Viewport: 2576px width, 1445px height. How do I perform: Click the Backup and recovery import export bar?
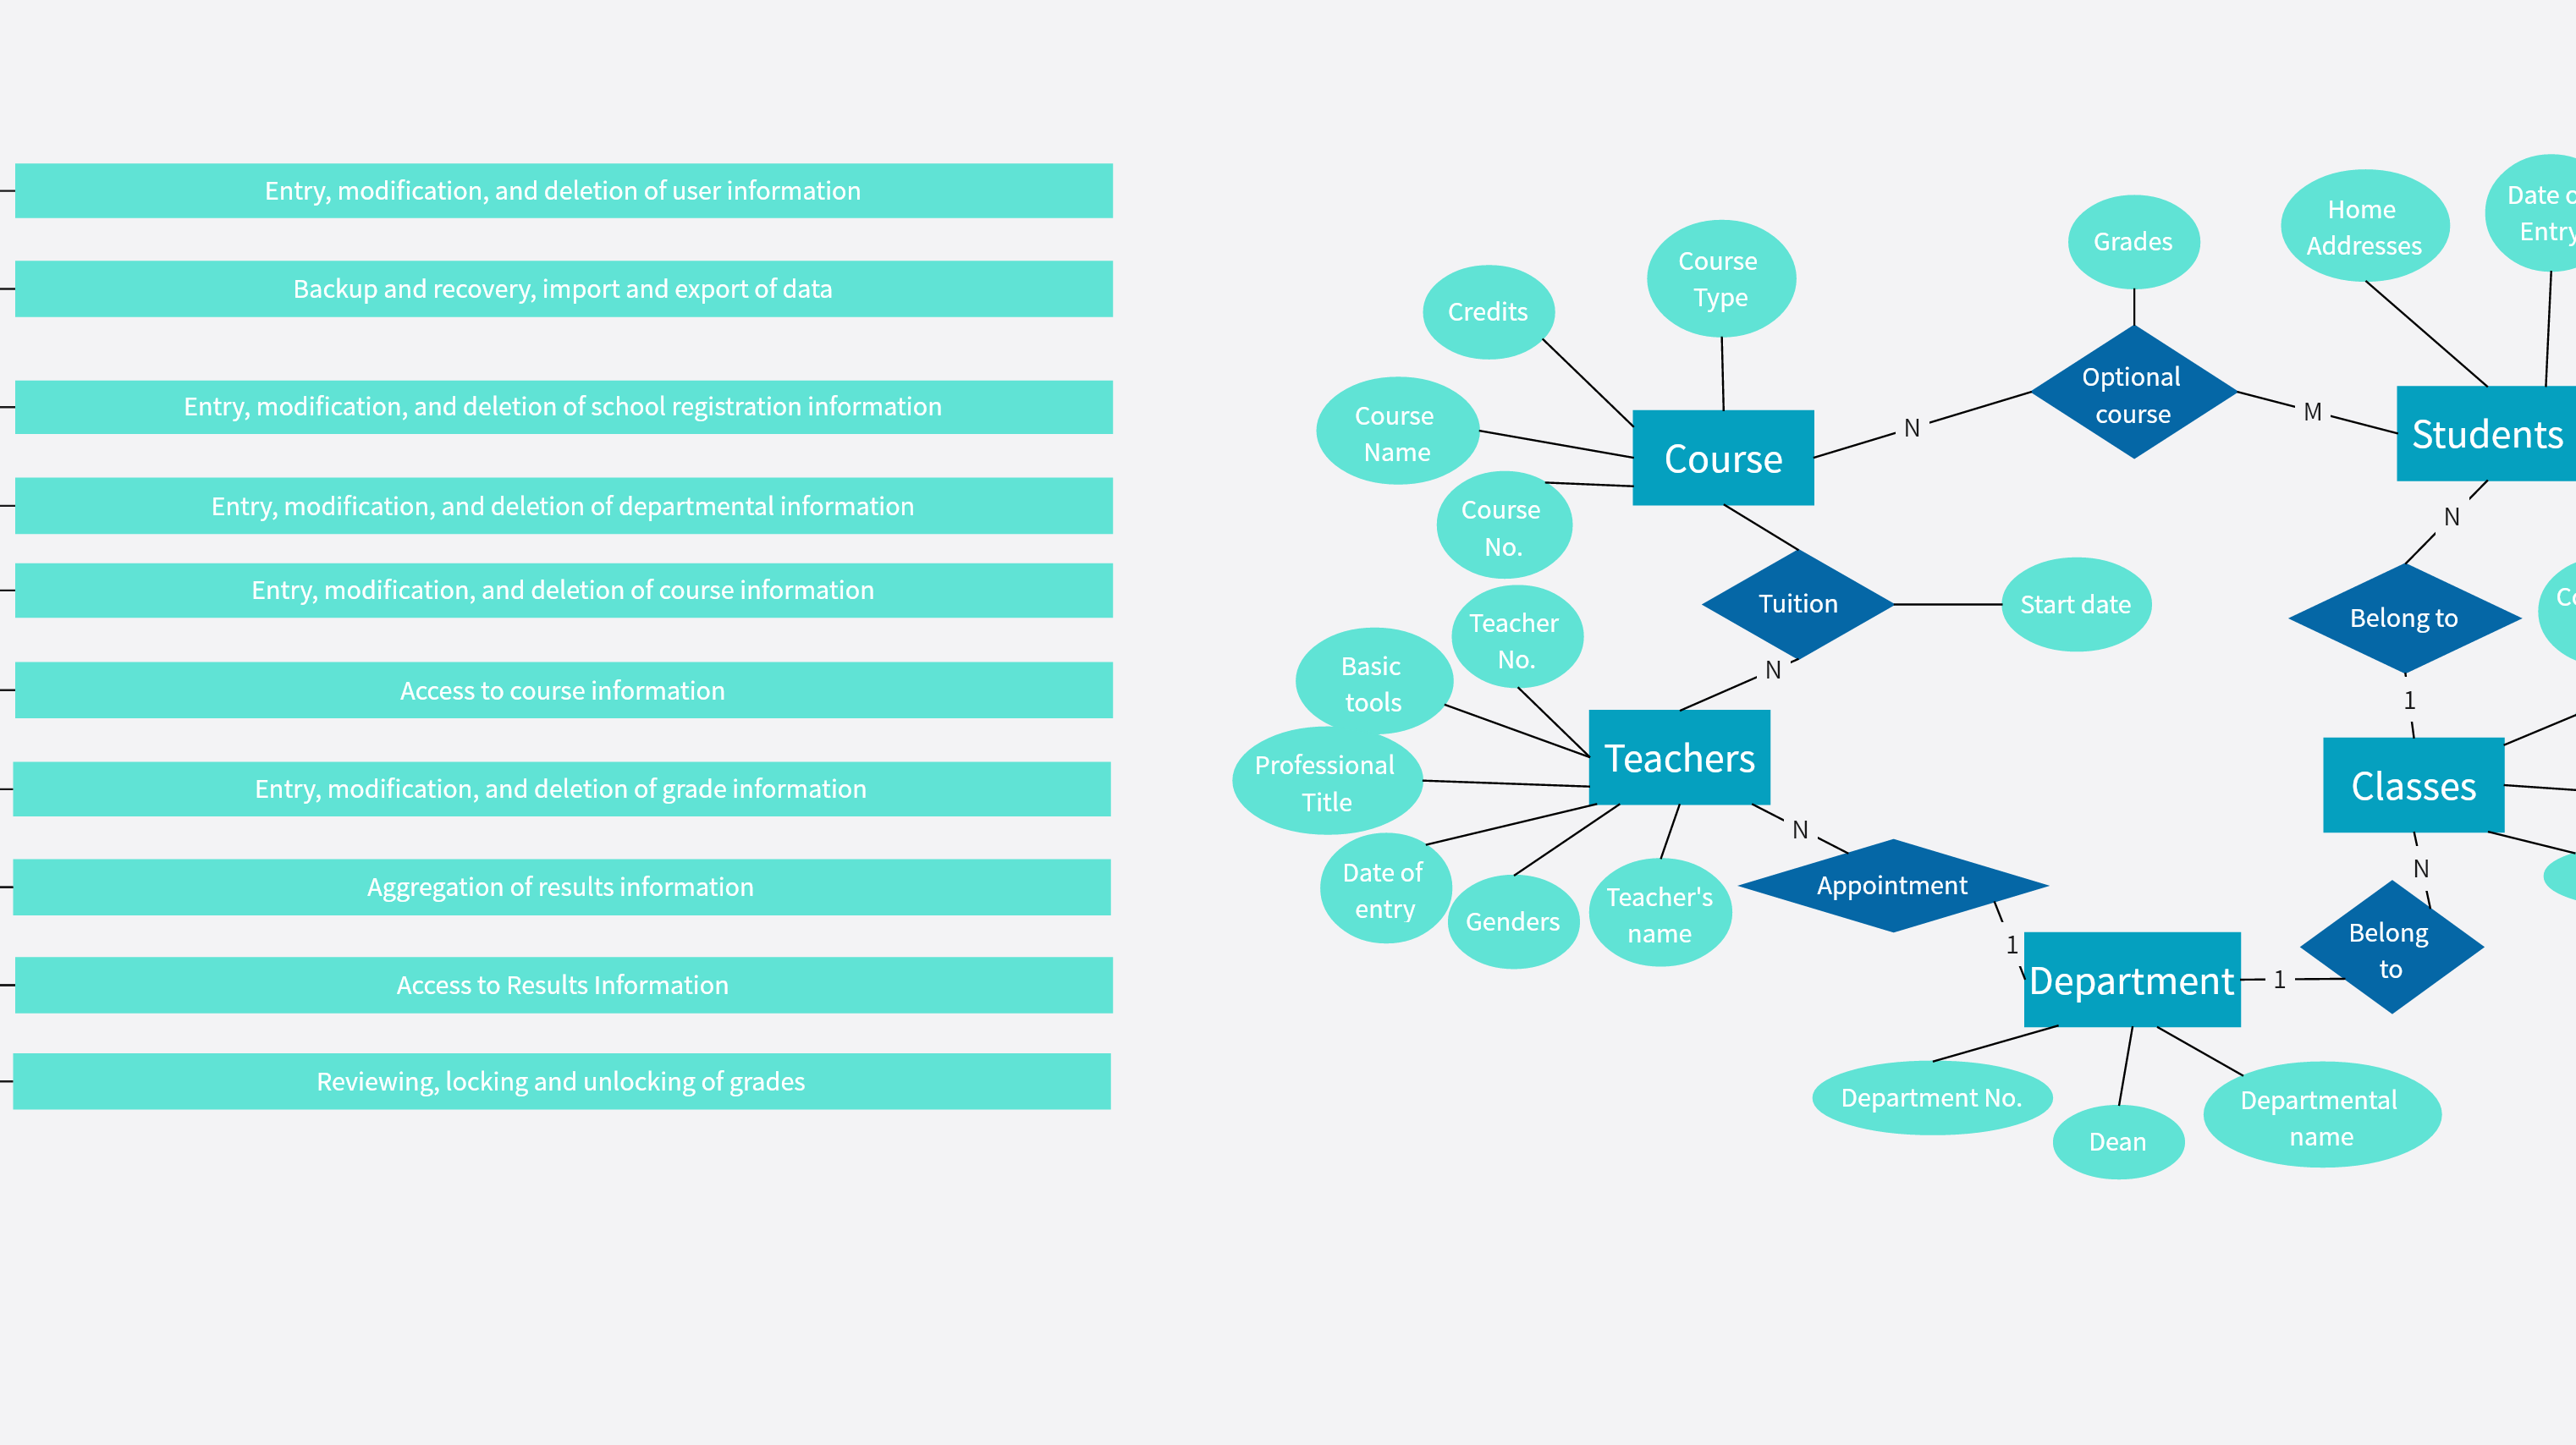[x=563, y=288]
